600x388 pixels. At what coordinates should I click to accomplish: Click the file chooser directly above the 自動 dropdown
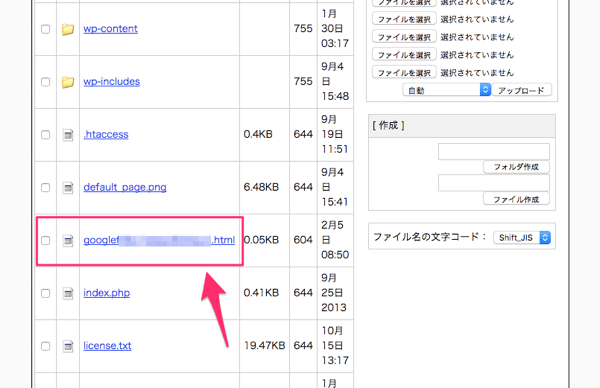point(404,72)
